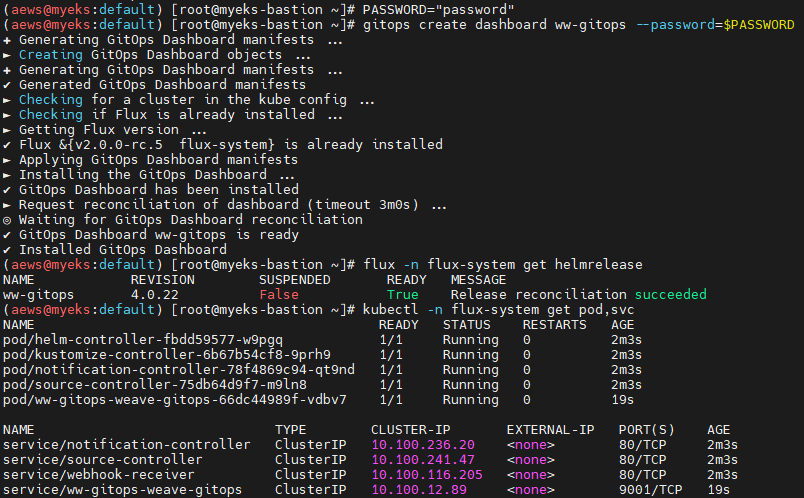Image resolution: width=804 pixels, height=498 pixels.
Task: Click the revision value 4.0.22
Action: tap(154, 294)
